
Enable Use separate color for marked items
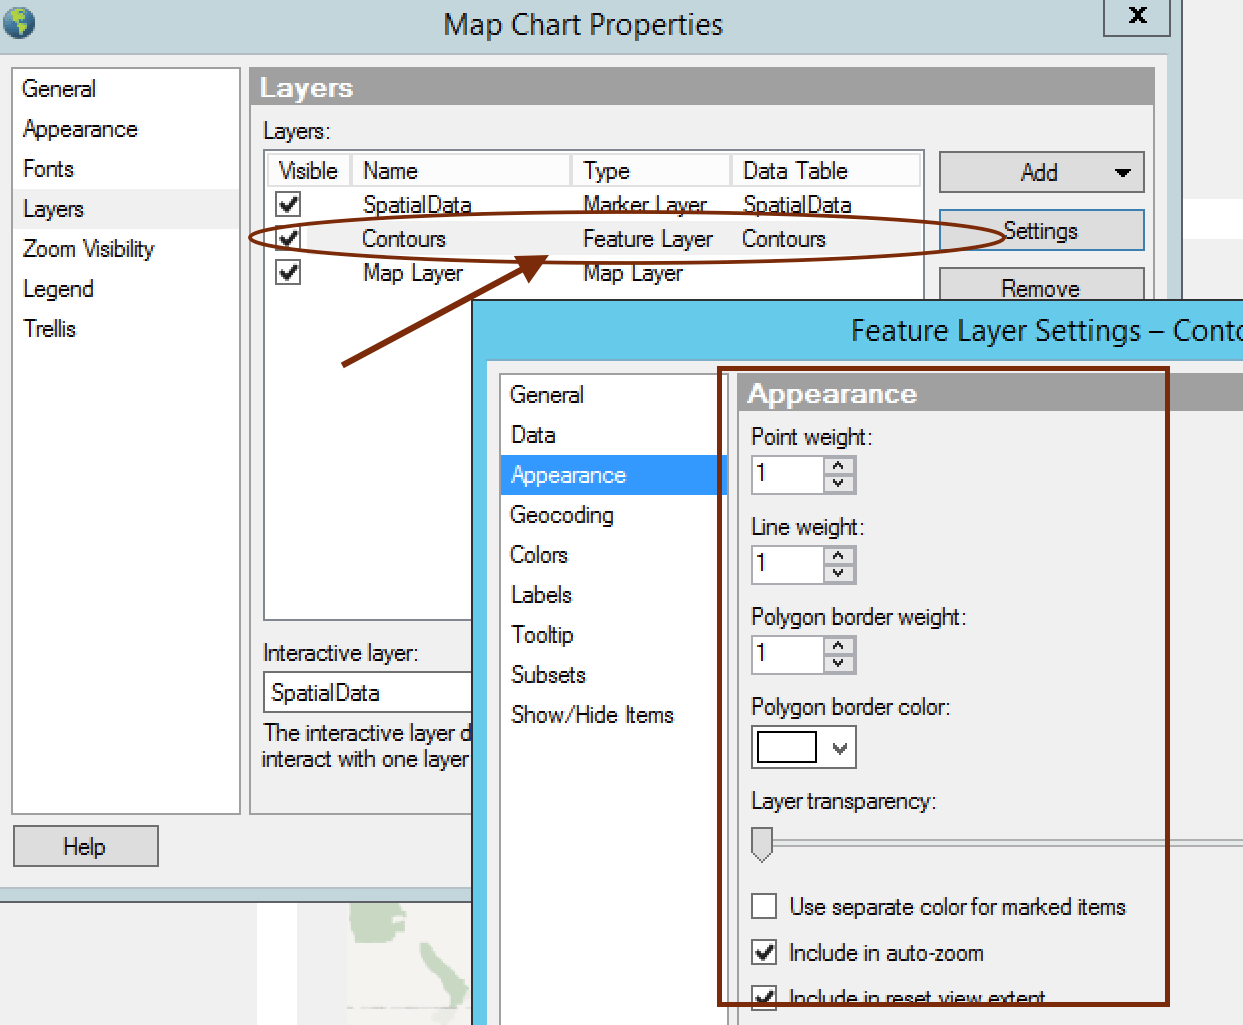click(x=764, y=906)
